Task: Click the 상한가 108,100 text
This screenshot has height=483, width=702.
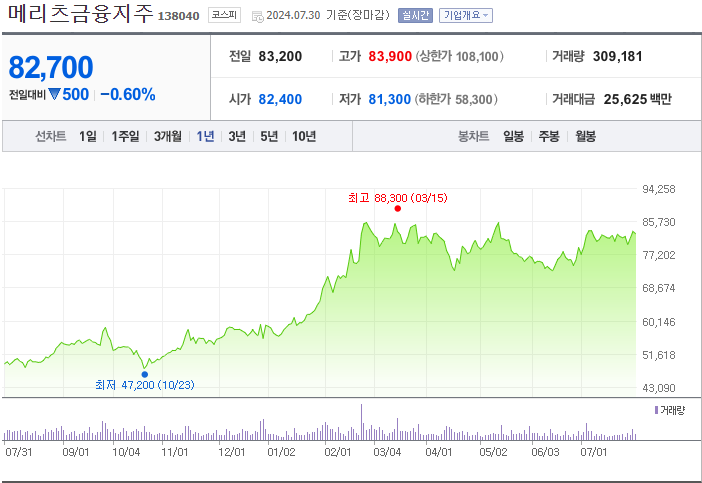Action: tap(460, 56)
